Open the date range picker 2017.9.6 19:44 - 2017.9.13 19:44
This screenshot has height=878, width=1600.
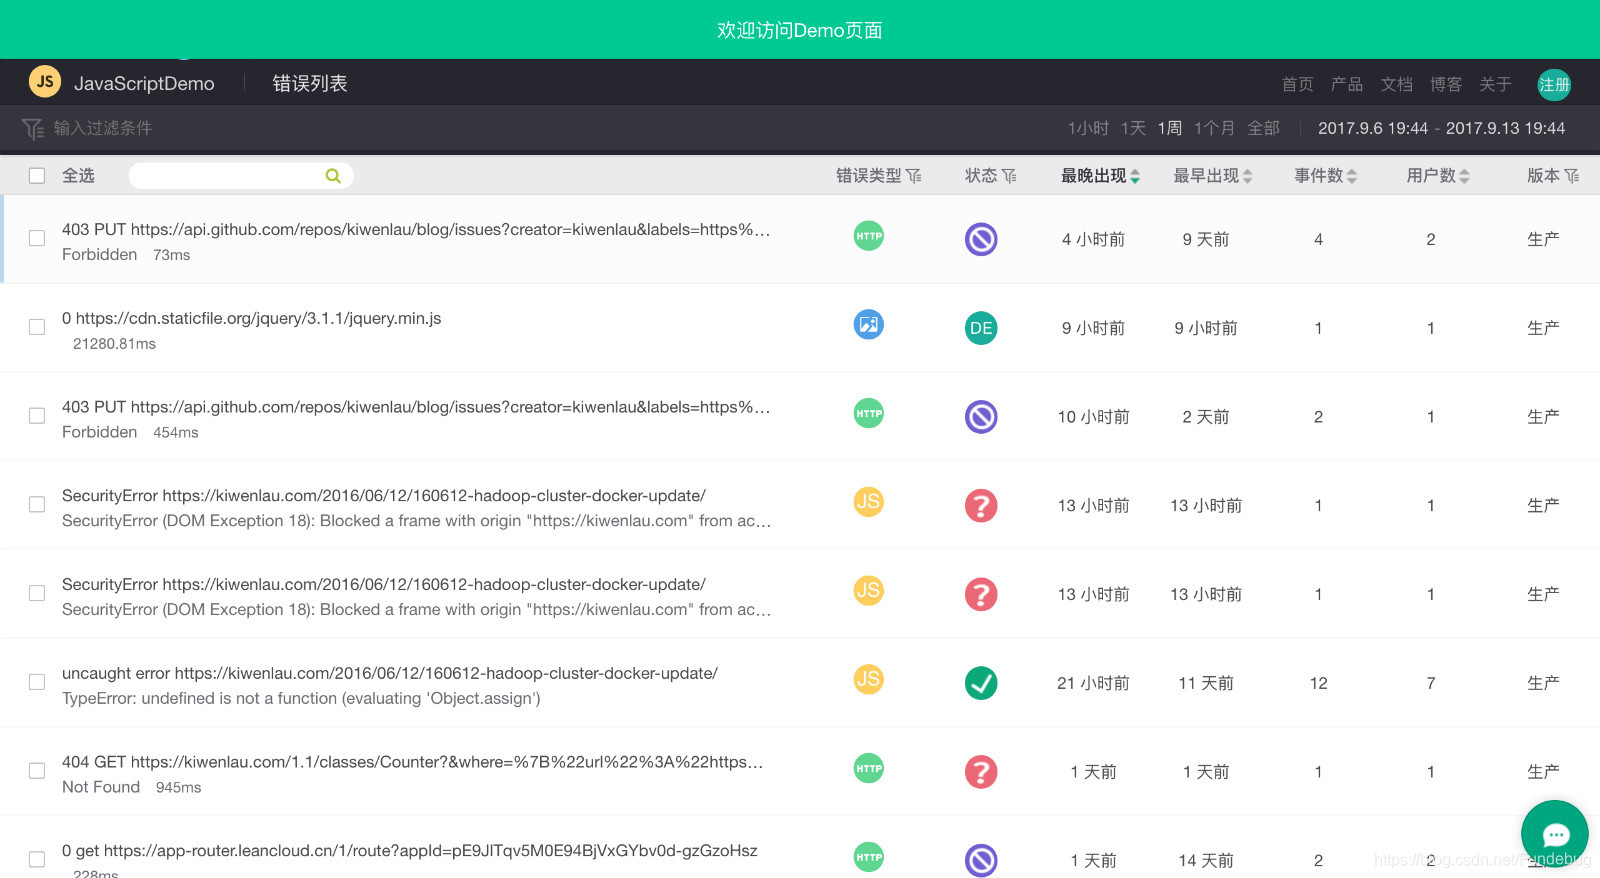1441,128
